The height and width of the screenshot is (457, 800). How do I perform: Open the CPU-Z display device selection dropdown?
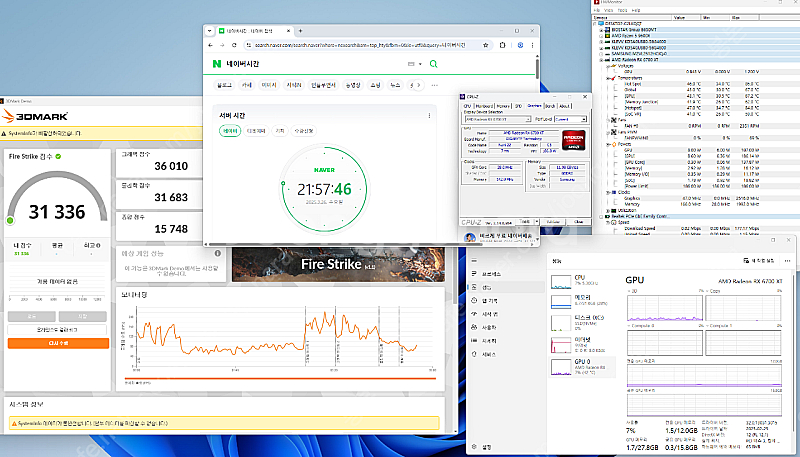pyautogui.click(x=500, y=120)
